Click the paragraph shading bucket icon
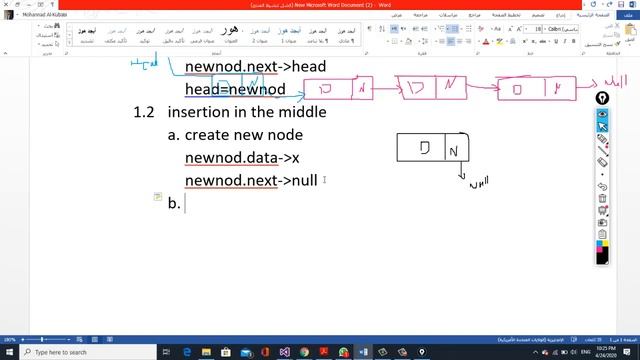 [x=408, y=42]
